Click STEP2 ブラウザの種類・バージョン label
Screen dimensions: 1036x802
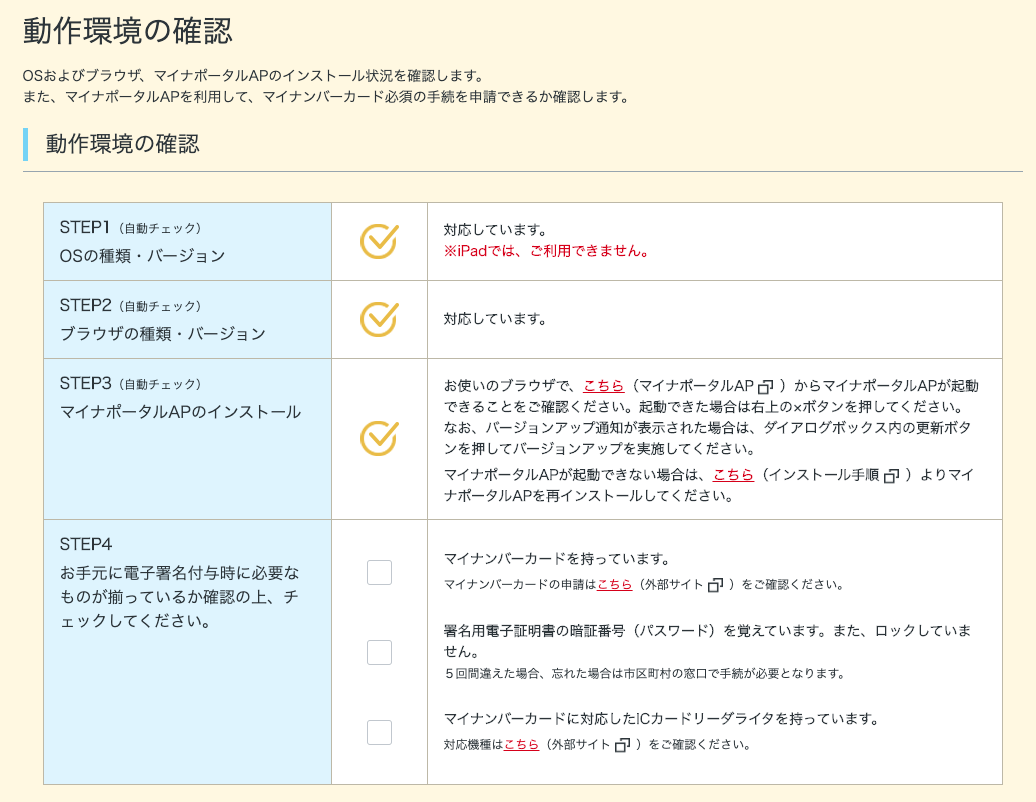click(163, 320)
